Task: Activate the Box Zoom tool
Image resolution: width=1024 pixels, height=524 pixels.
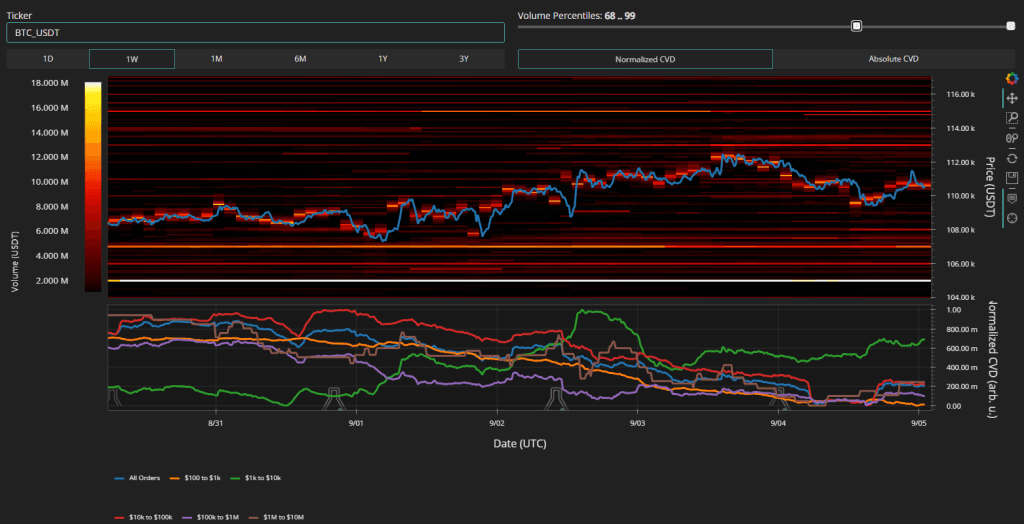Action: click(x=1012, y=118)
